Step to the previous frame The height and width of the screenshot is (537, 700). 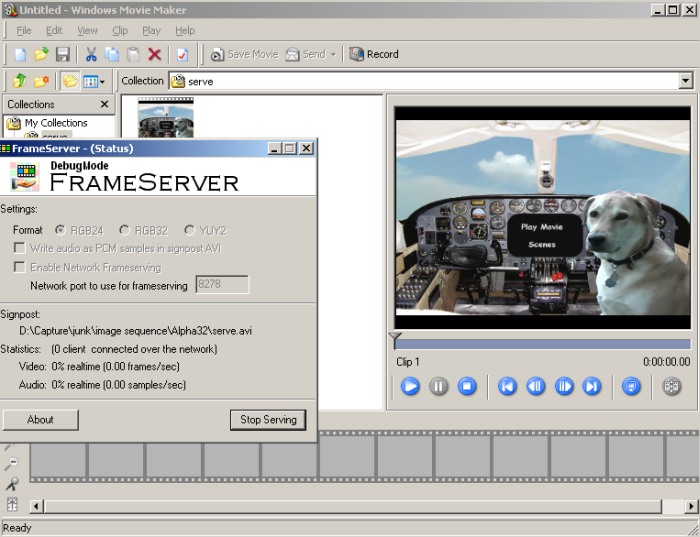click(x=536, y=387)
